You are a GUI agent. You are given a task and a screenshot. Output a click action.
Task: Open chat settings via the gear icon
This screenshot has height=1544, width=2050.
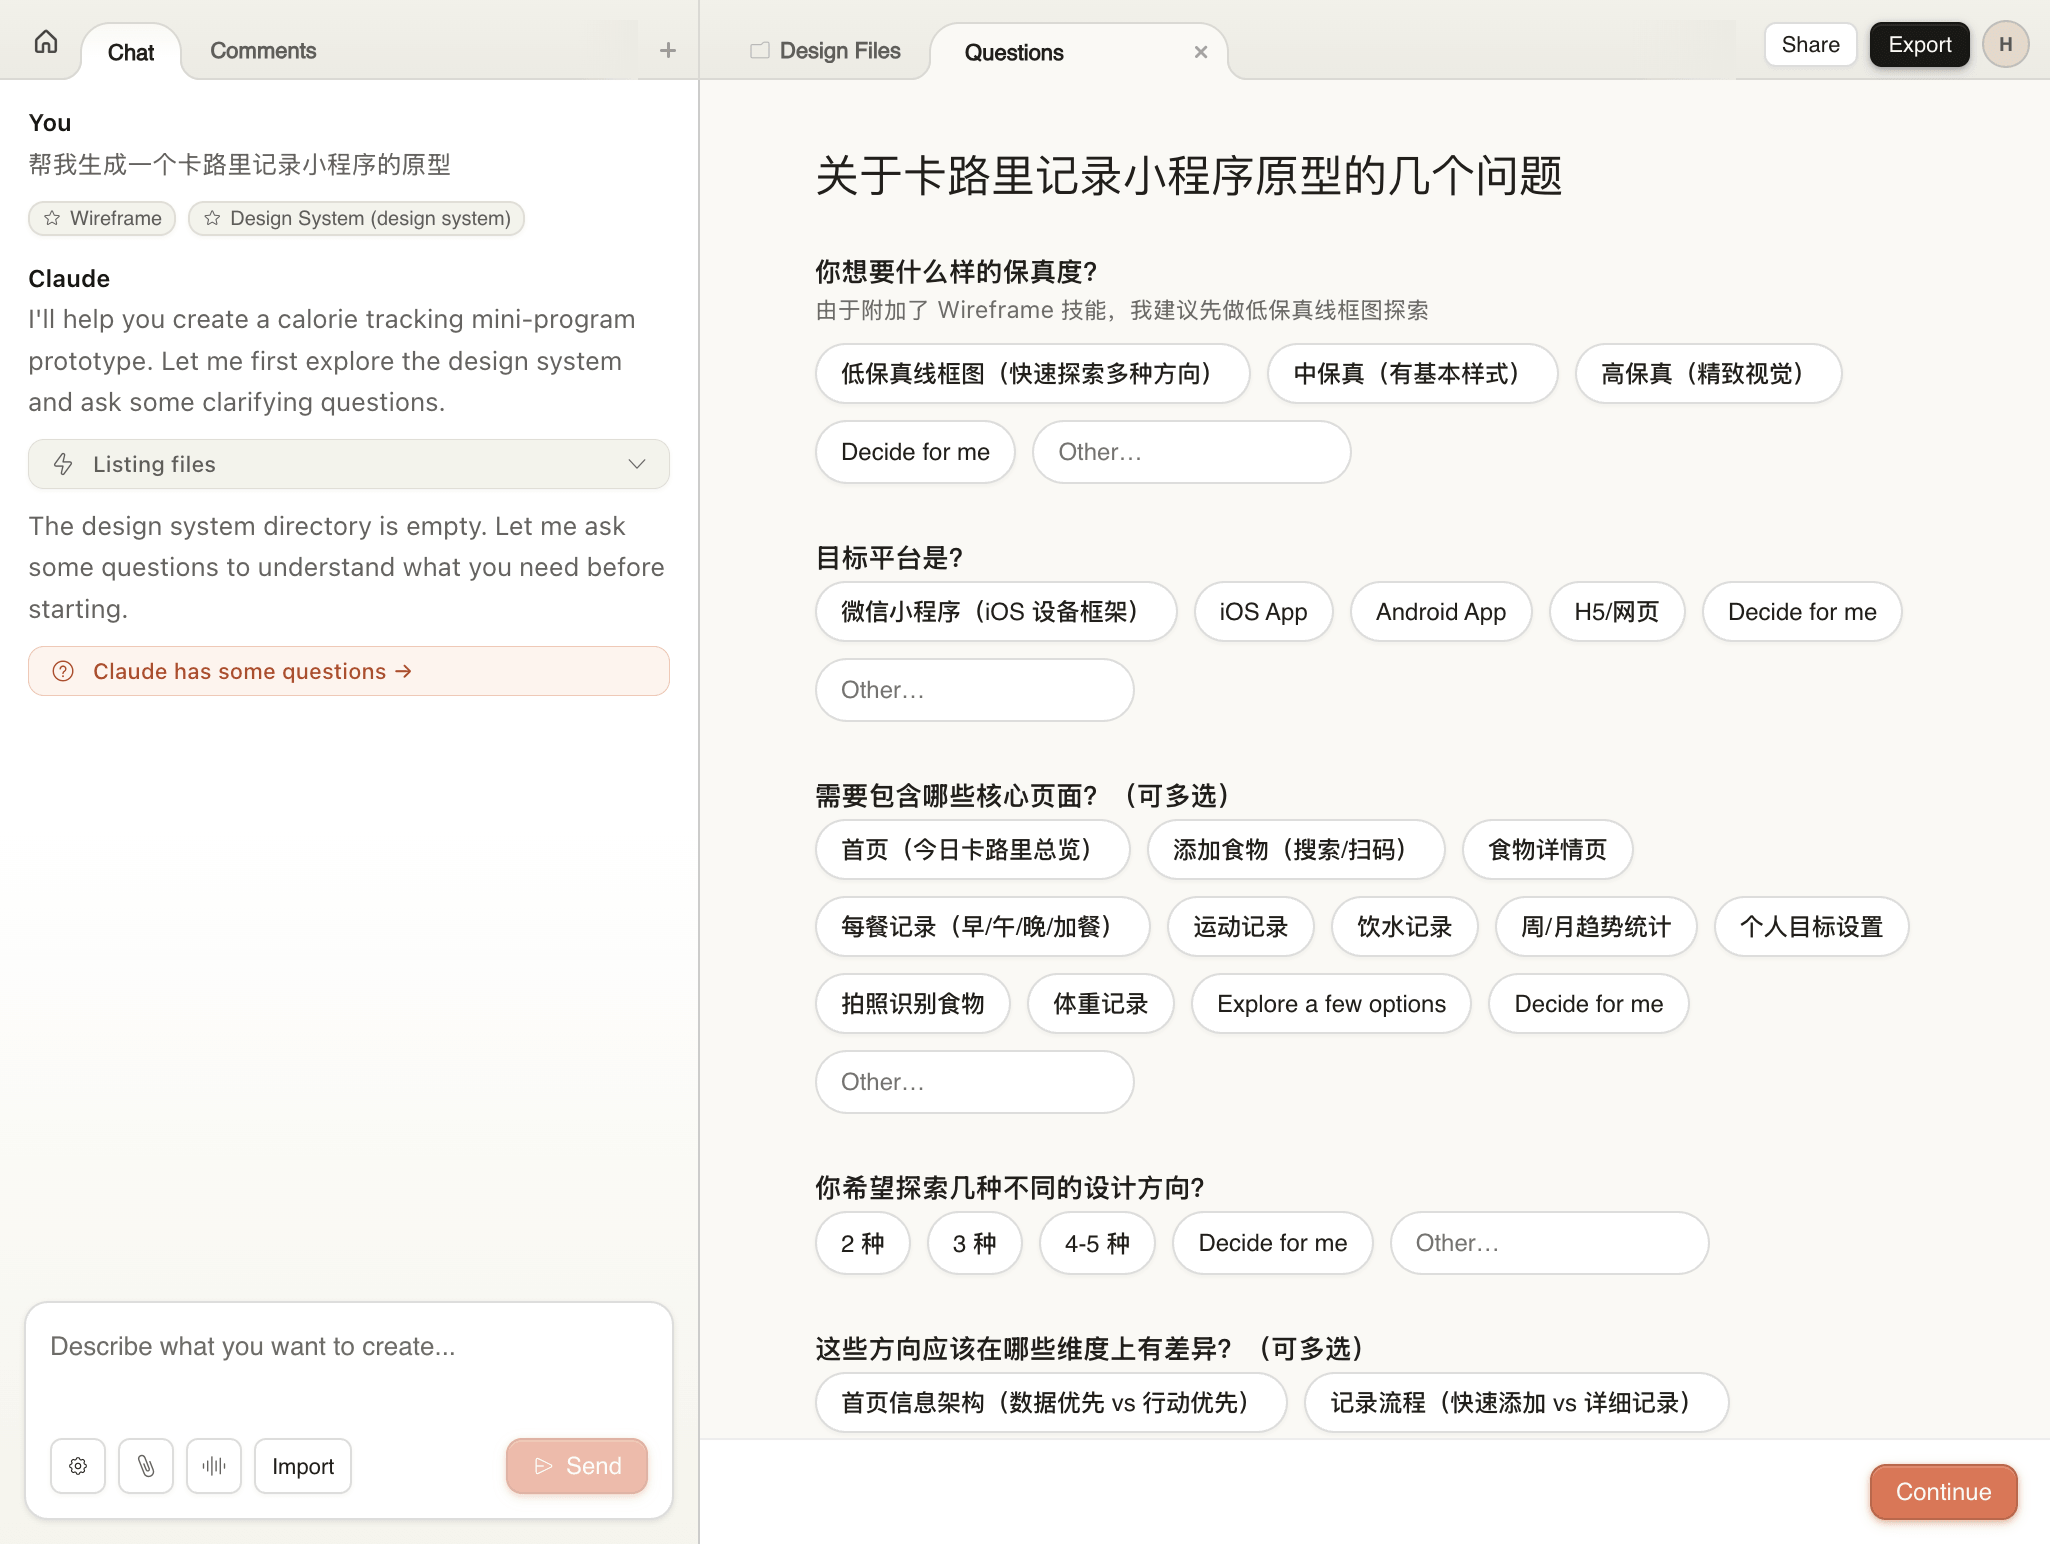(78, 1465)
